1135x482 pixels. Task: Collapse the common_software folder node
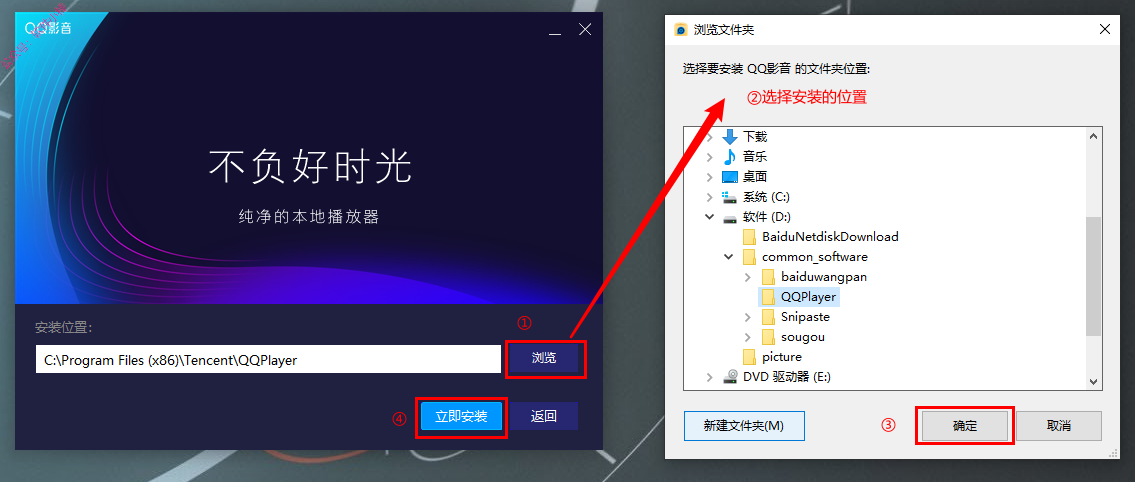pyautogui.click(x=728, y=256)
